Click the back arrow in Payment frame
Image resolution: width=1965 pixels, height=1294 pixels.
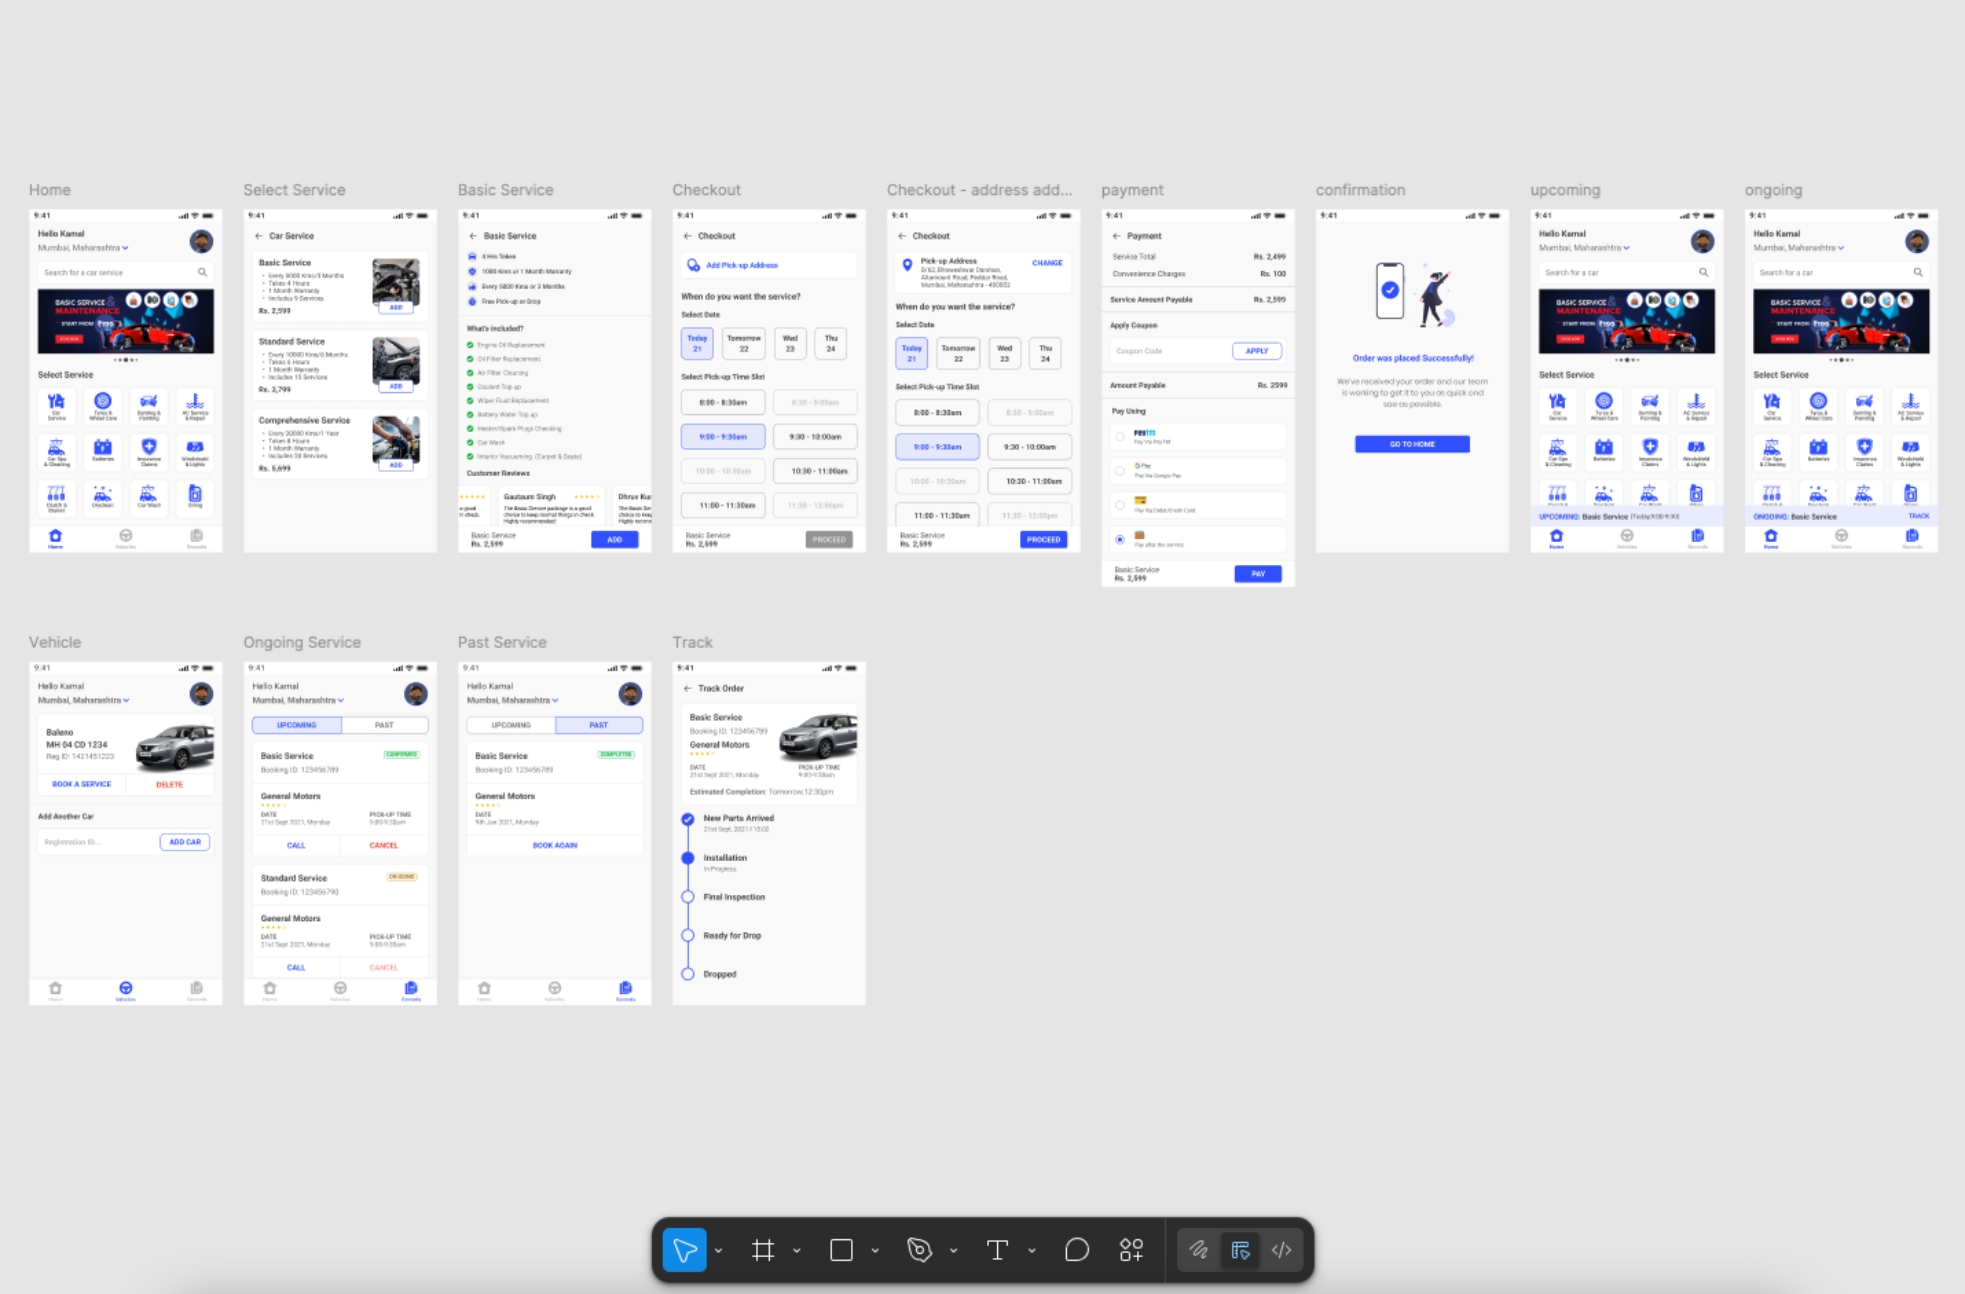click(1116, 236)
